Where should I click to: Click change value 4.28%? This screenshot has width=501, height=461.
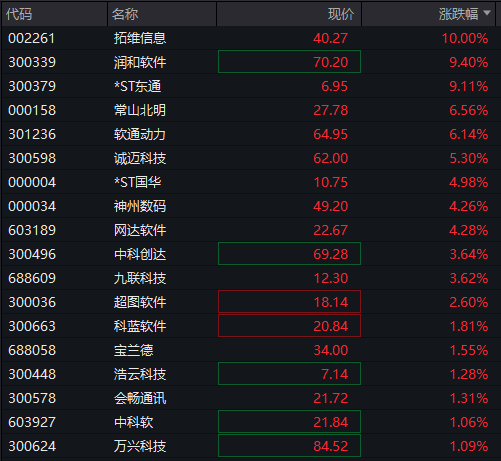click(x=469, y=230)
